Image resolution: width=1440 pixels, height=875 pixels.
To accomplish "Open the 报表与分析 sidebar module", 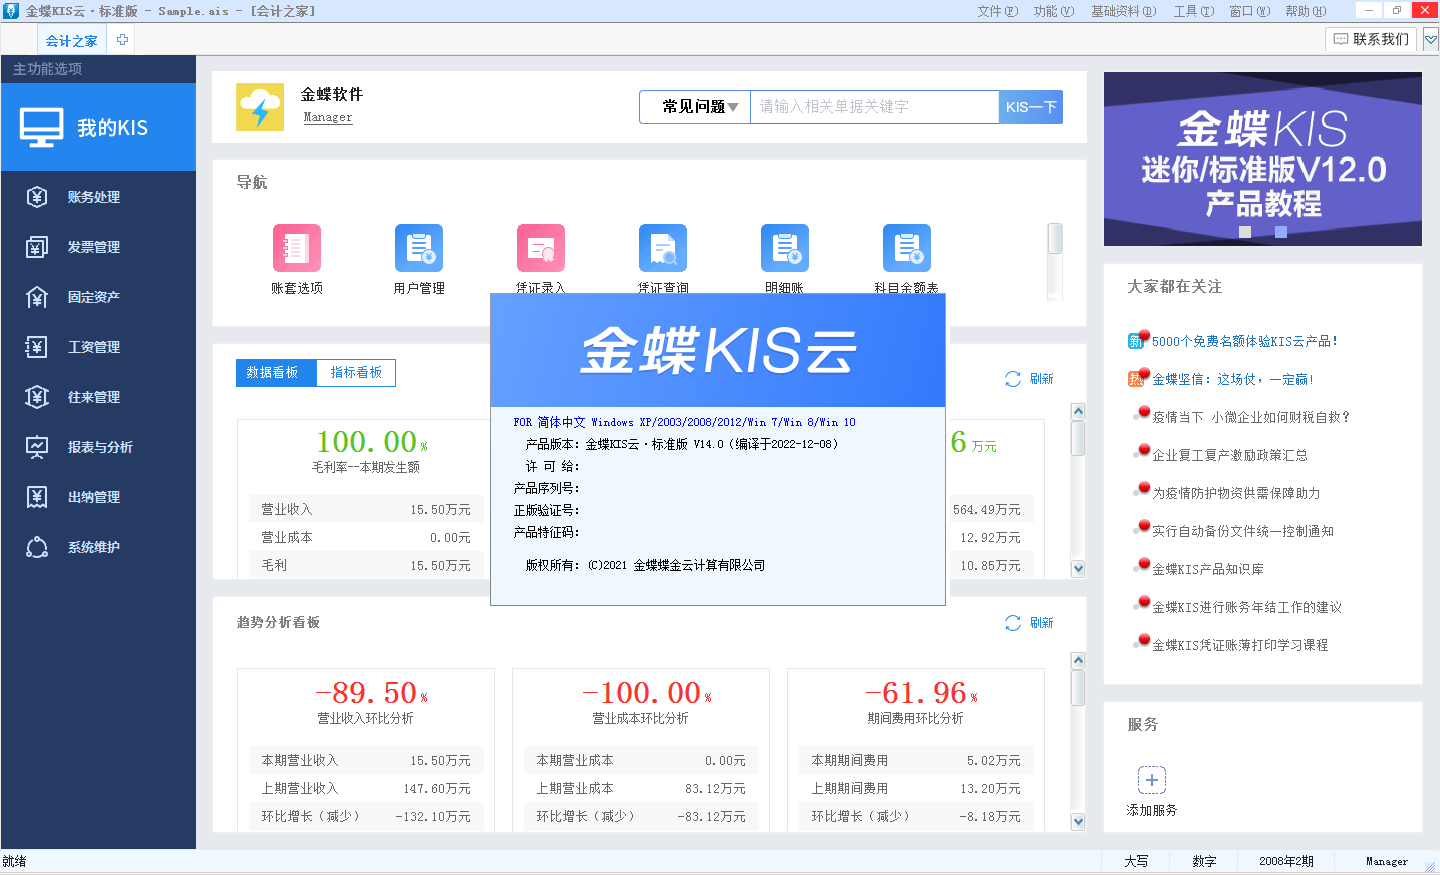I will [x=97, y=447].
